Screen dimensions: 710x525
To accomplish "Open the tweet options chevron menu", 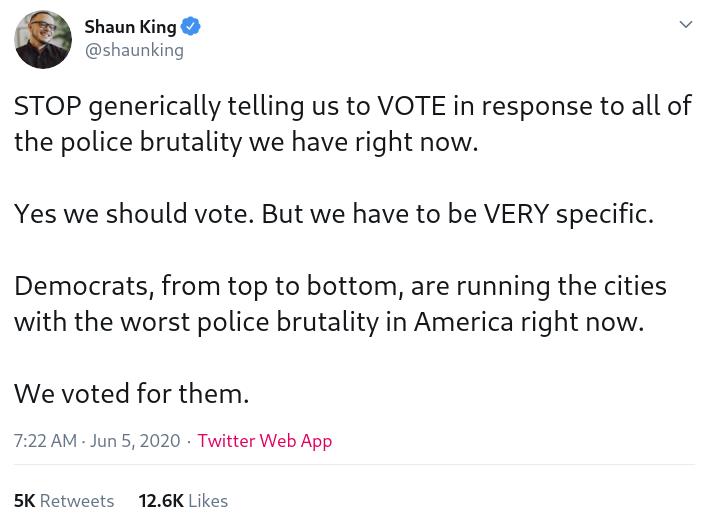I will pos(685,25).
